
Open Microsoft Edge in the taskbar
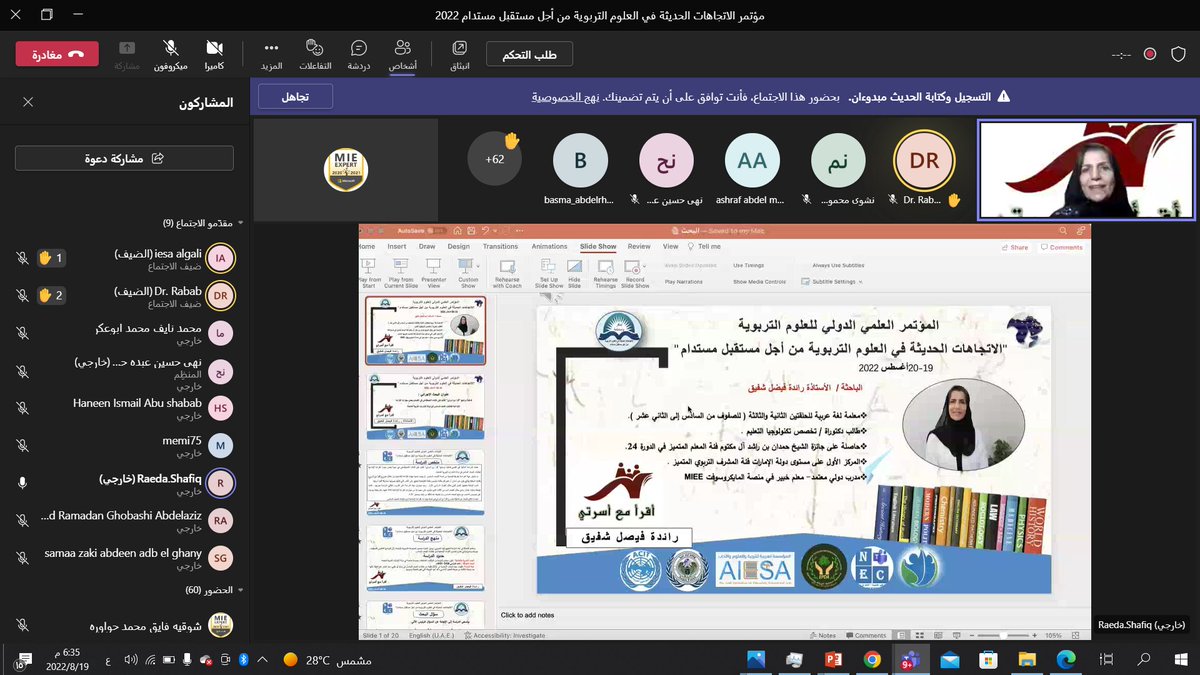pyautogui.click(x=1065, y=659)
